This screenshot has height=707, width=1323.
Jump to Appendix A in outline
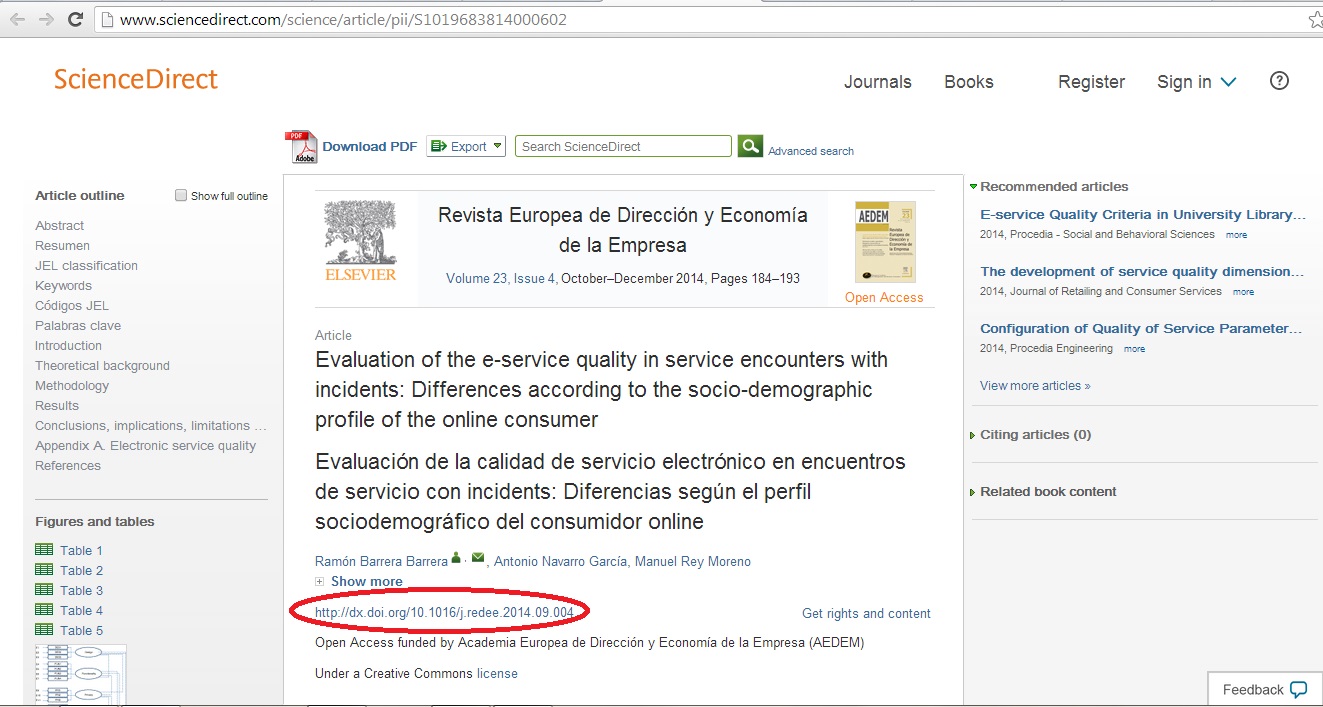[x=145, y=445]
